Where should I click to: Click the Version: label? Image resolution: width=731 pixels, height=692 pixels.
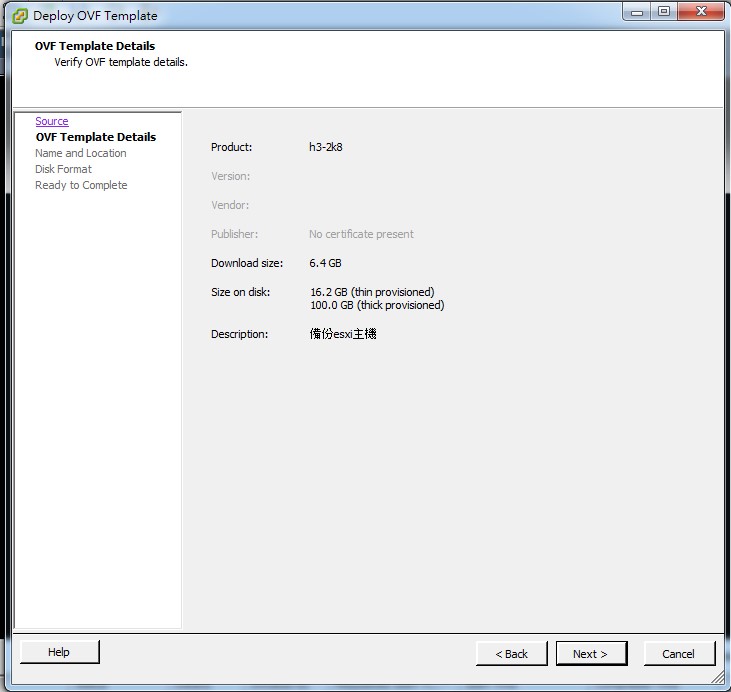coord(230,176)
